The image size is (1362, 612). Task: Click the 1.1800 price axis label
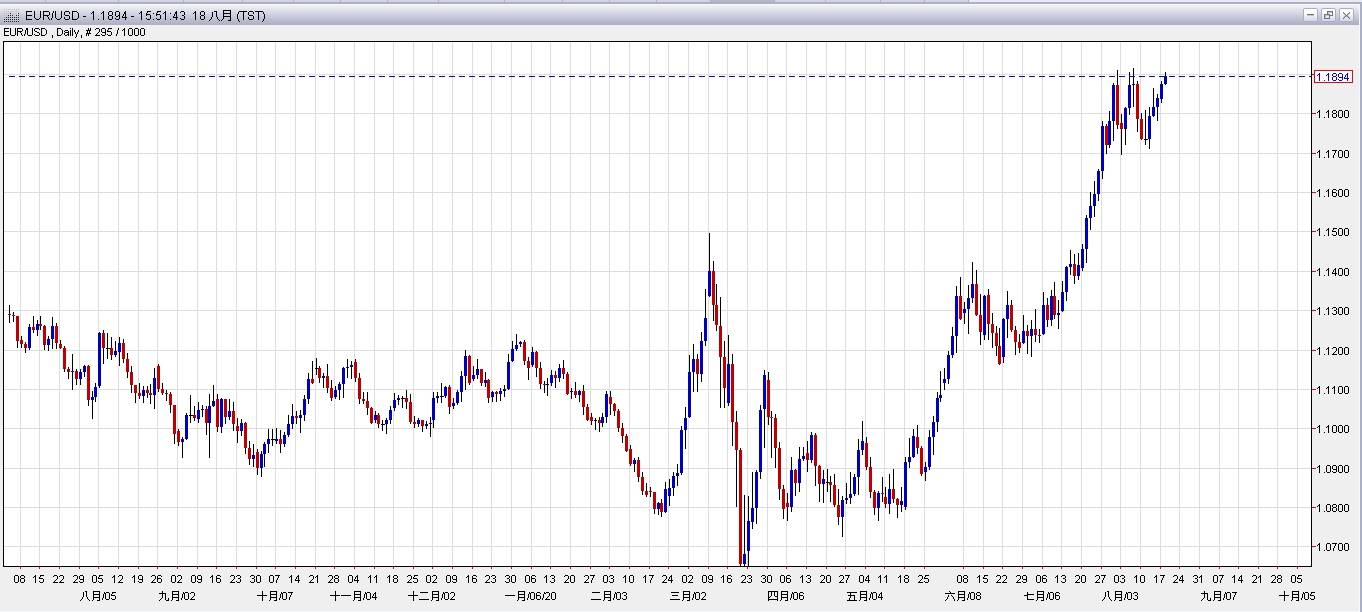[1333, 115]
